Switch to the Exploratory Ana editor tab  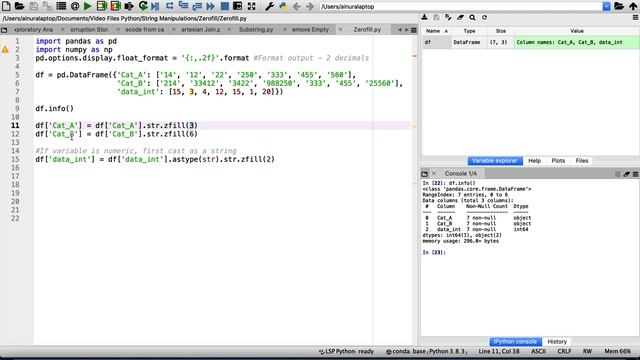[33, 30]
